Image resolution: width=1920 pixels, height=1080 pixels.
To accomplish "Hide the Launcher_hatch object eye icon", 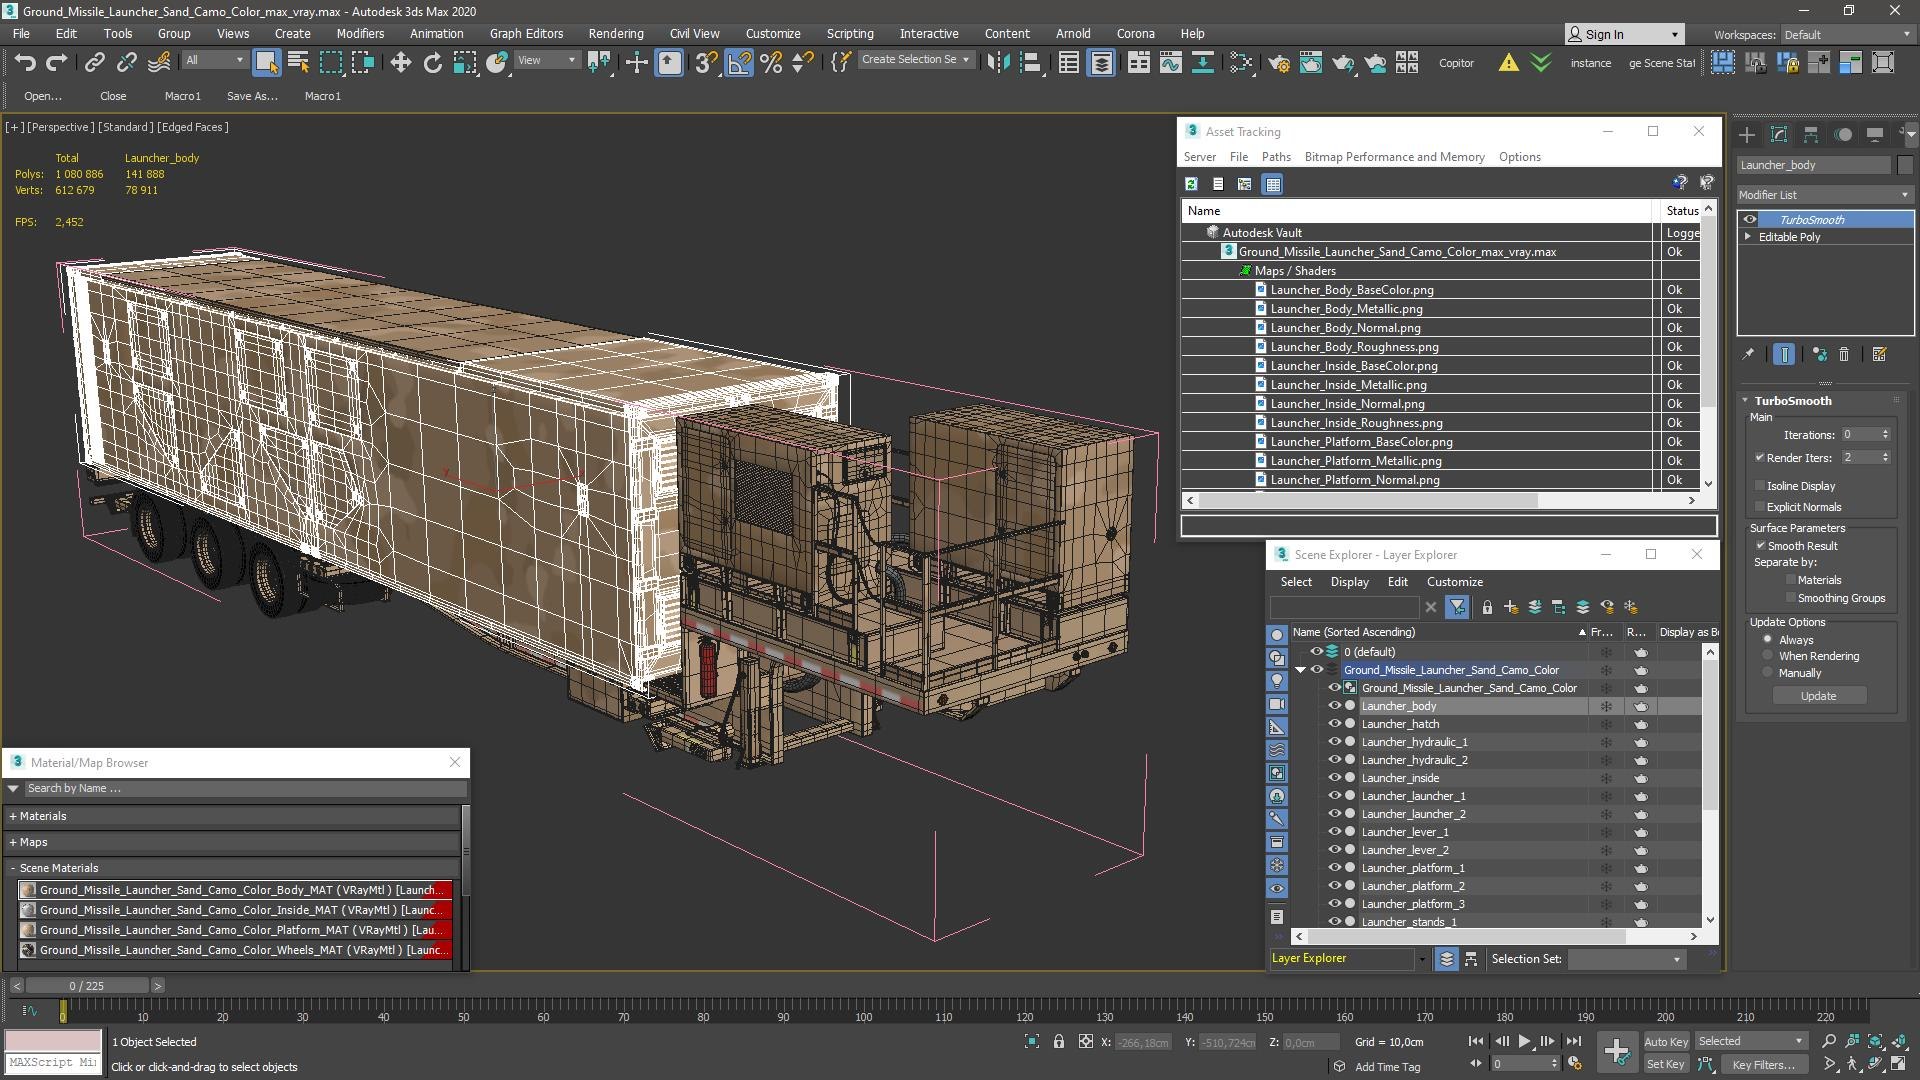I will click(1334, 724).
